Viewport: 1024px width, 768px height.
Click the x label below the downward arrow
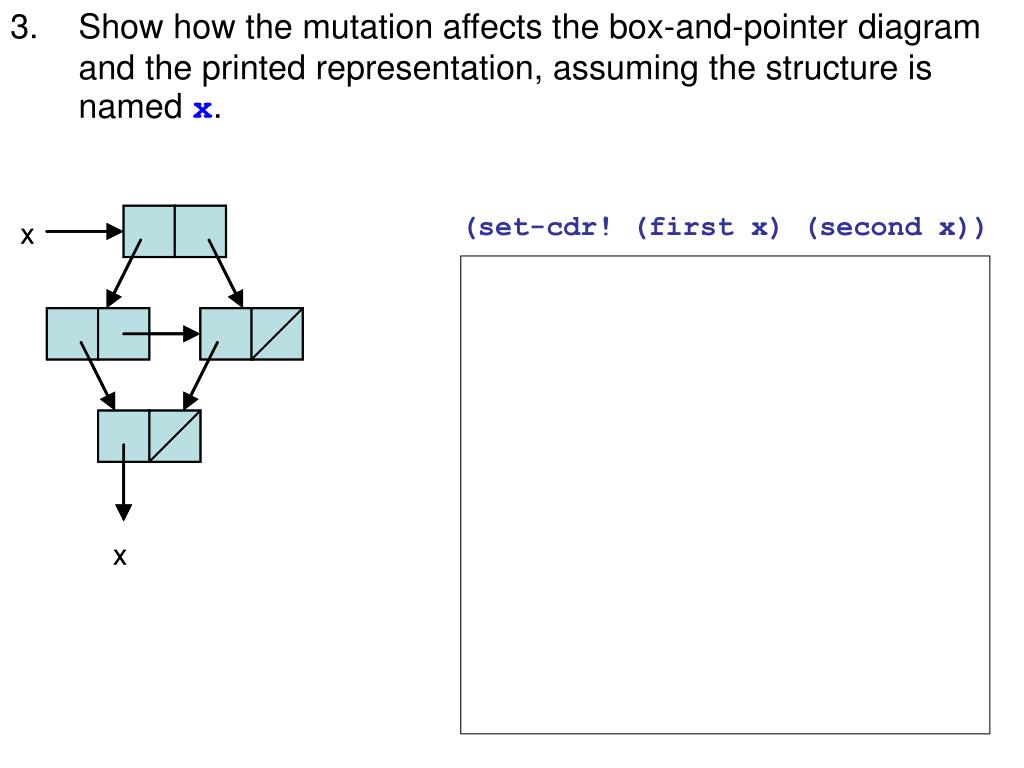[x=120, y=557]
